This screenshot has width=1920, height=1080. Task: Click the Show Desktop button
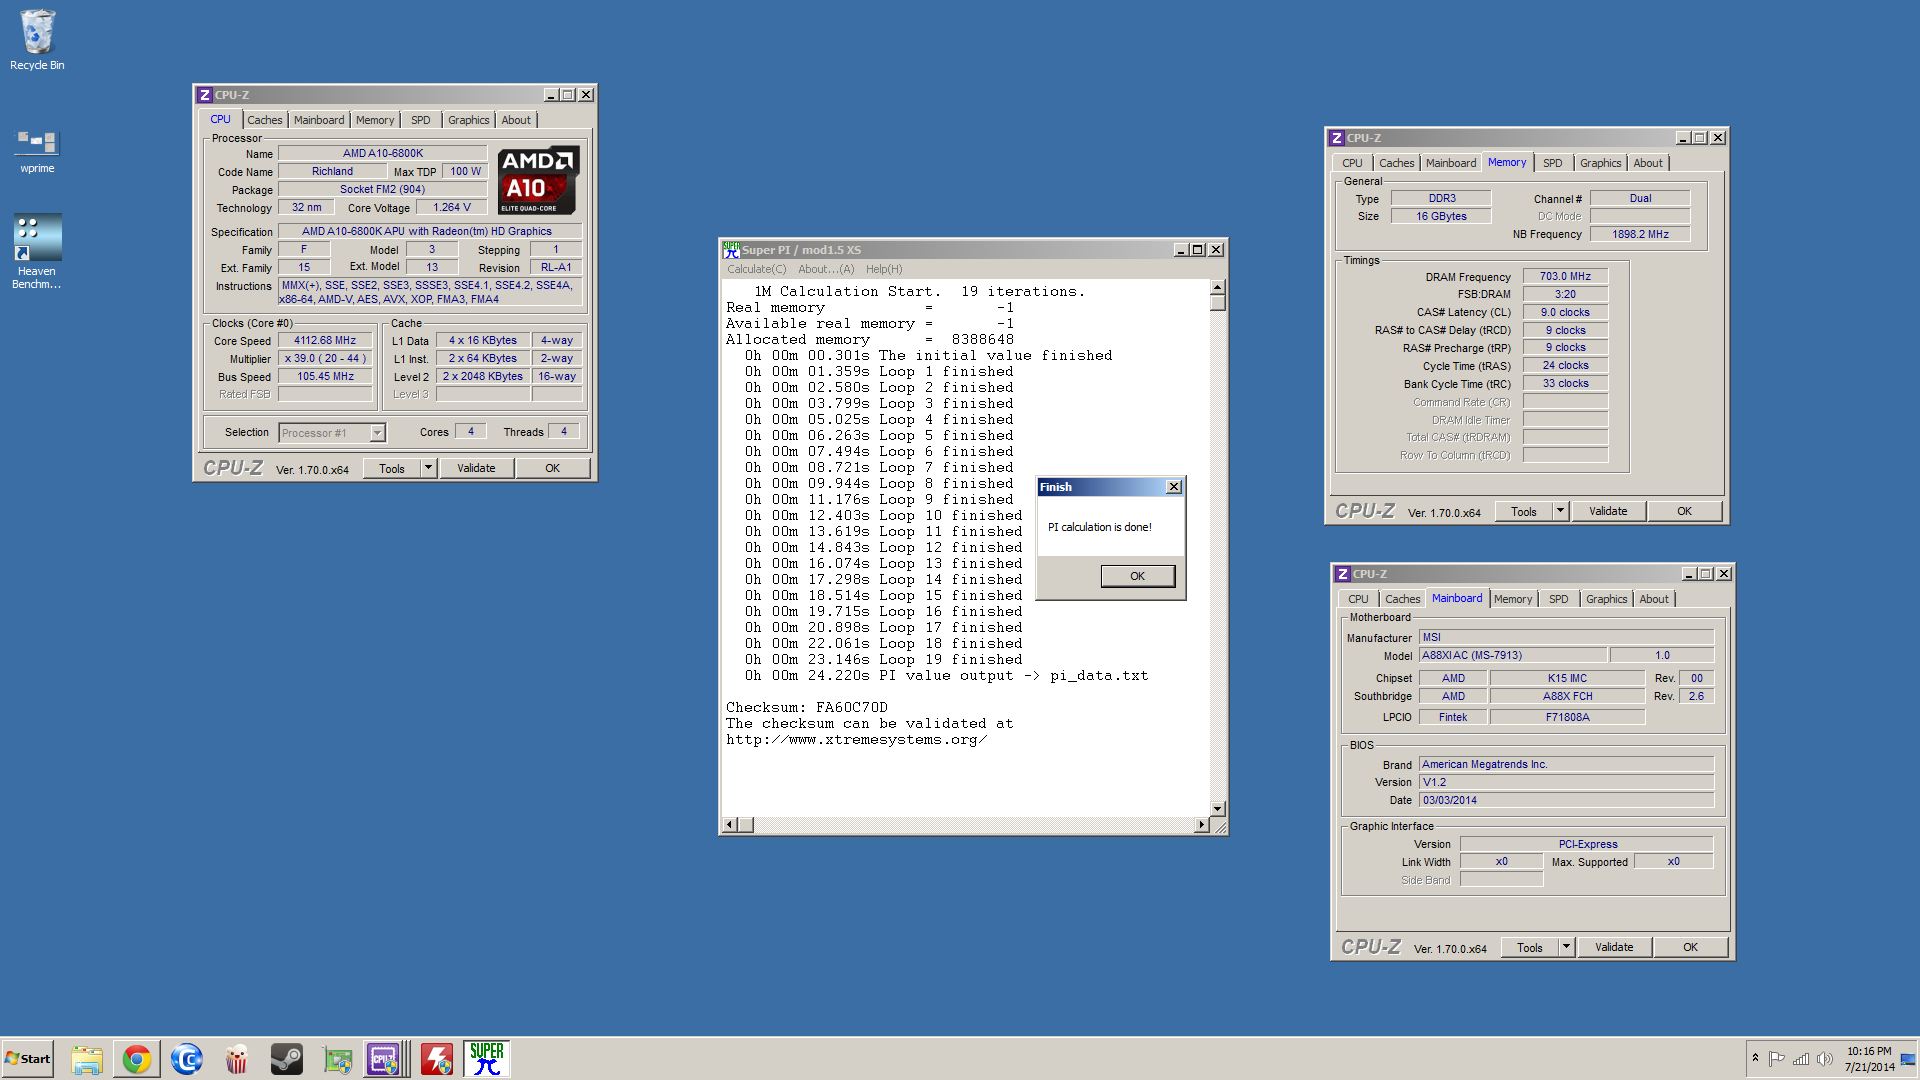click(1909, 1059)
